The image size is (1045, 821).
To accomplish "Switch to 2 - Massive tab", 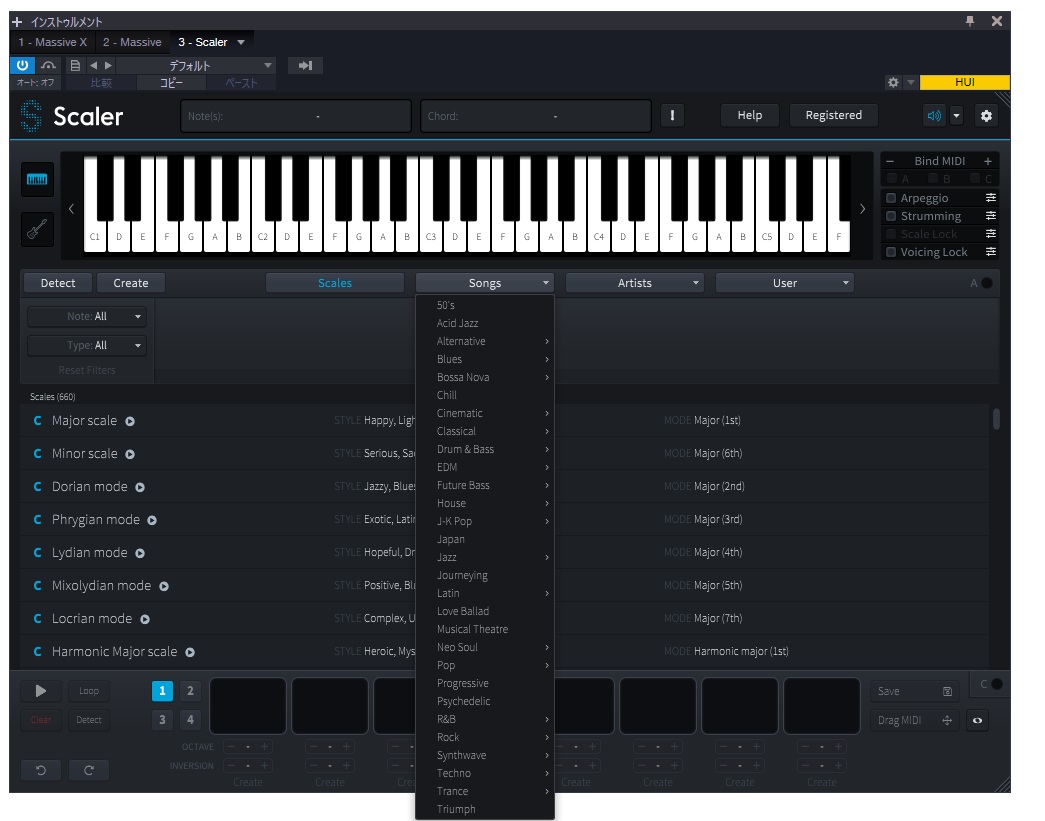I will pyautogui.click(x=132, y=42).
